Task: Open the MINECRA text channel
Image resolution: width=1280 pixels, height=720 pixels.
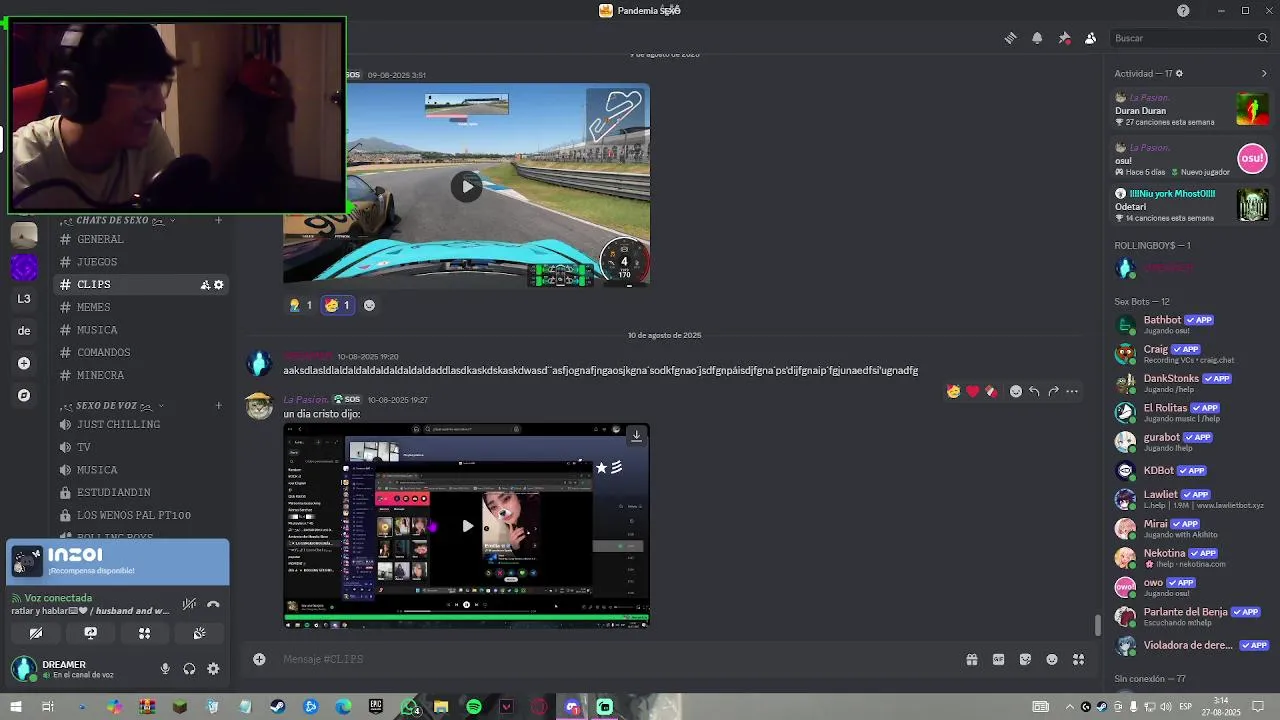Action: [x=143, y=375]
